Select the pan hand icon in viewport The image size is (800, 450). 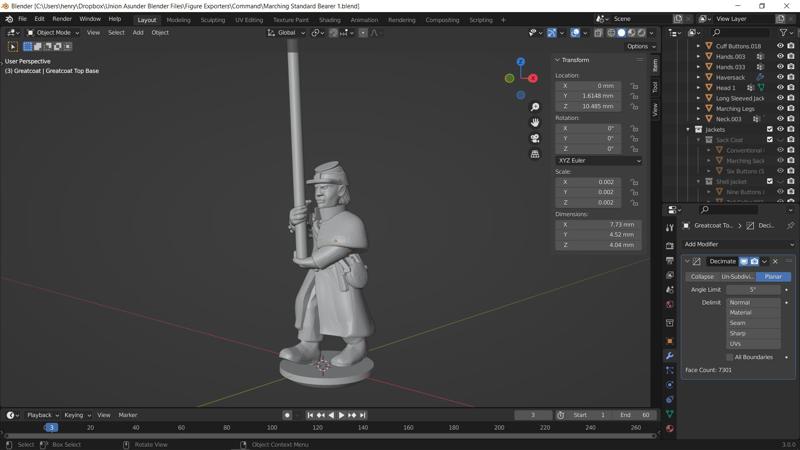535,122
